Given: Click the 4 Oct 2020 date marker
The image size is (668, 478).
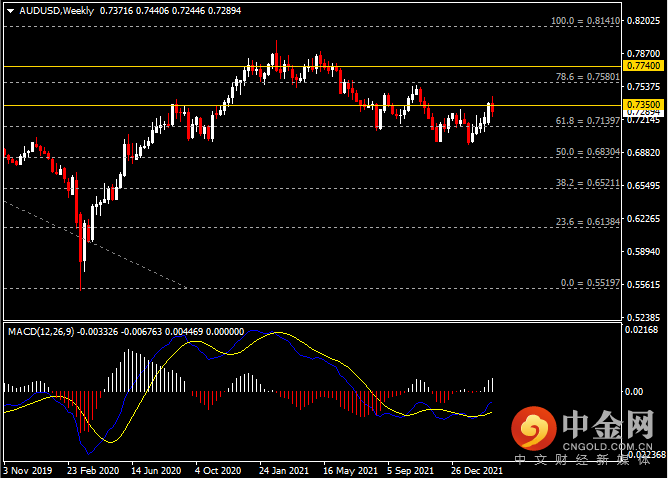Looking at the screenshot, I should pyautogui.click(x=218, y=471).
